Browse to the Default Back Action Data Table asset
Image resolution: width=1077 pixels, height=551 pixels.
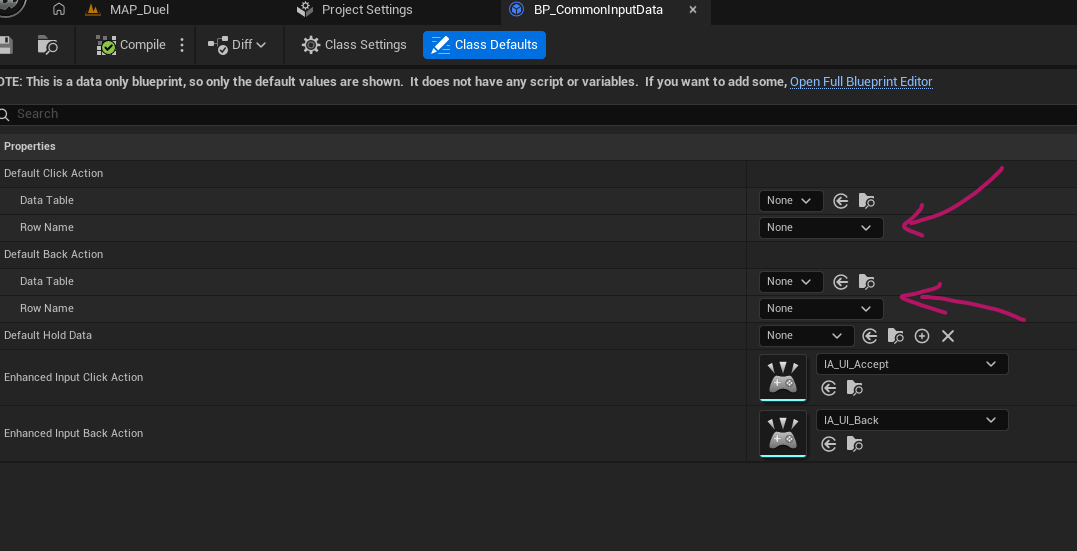tap(867, 282)
